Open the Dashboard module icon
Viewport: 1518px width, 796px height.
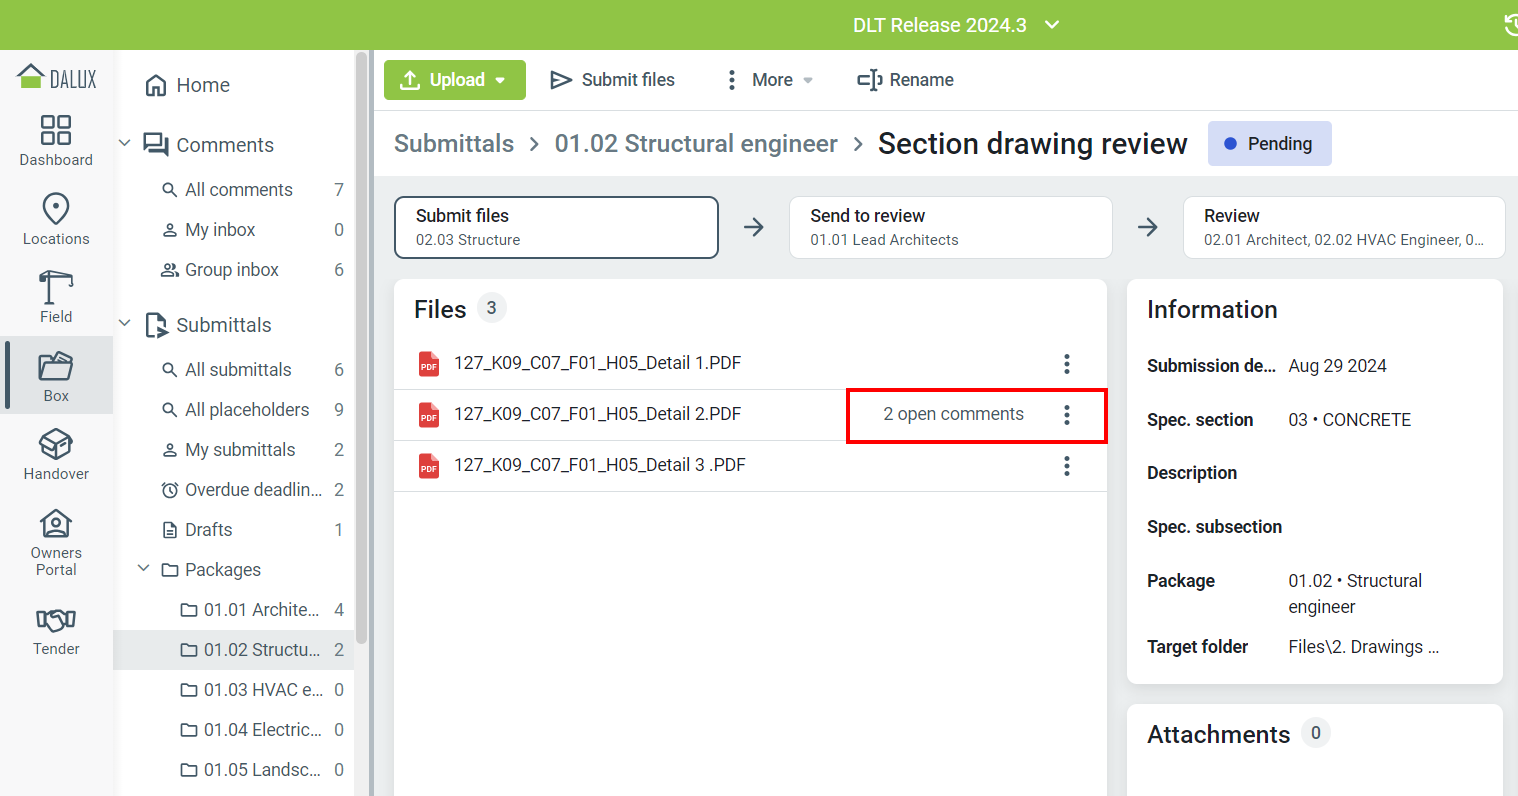click(x=56, y=140)
